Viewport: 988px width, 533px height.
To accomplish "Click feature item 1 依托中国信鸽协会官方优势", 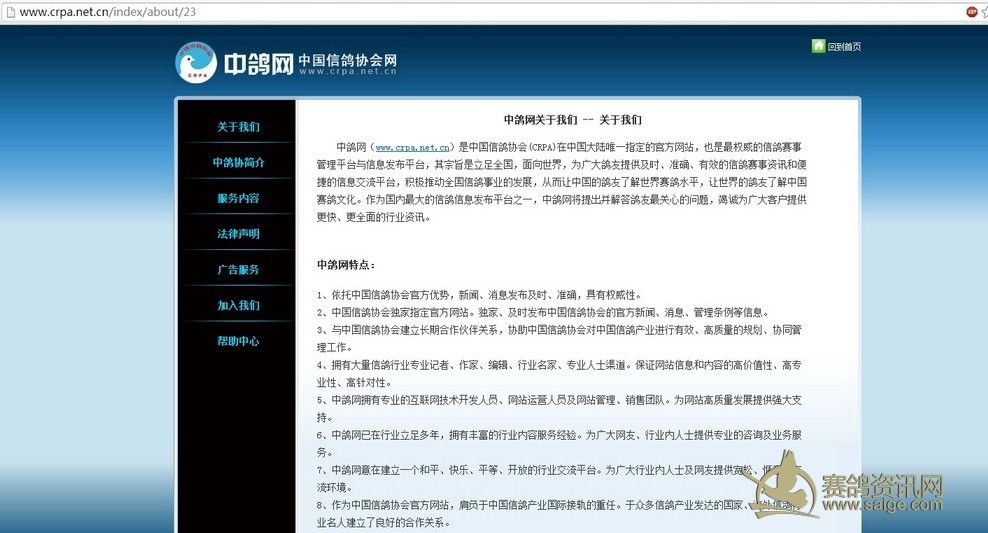I will pos(480,295).
